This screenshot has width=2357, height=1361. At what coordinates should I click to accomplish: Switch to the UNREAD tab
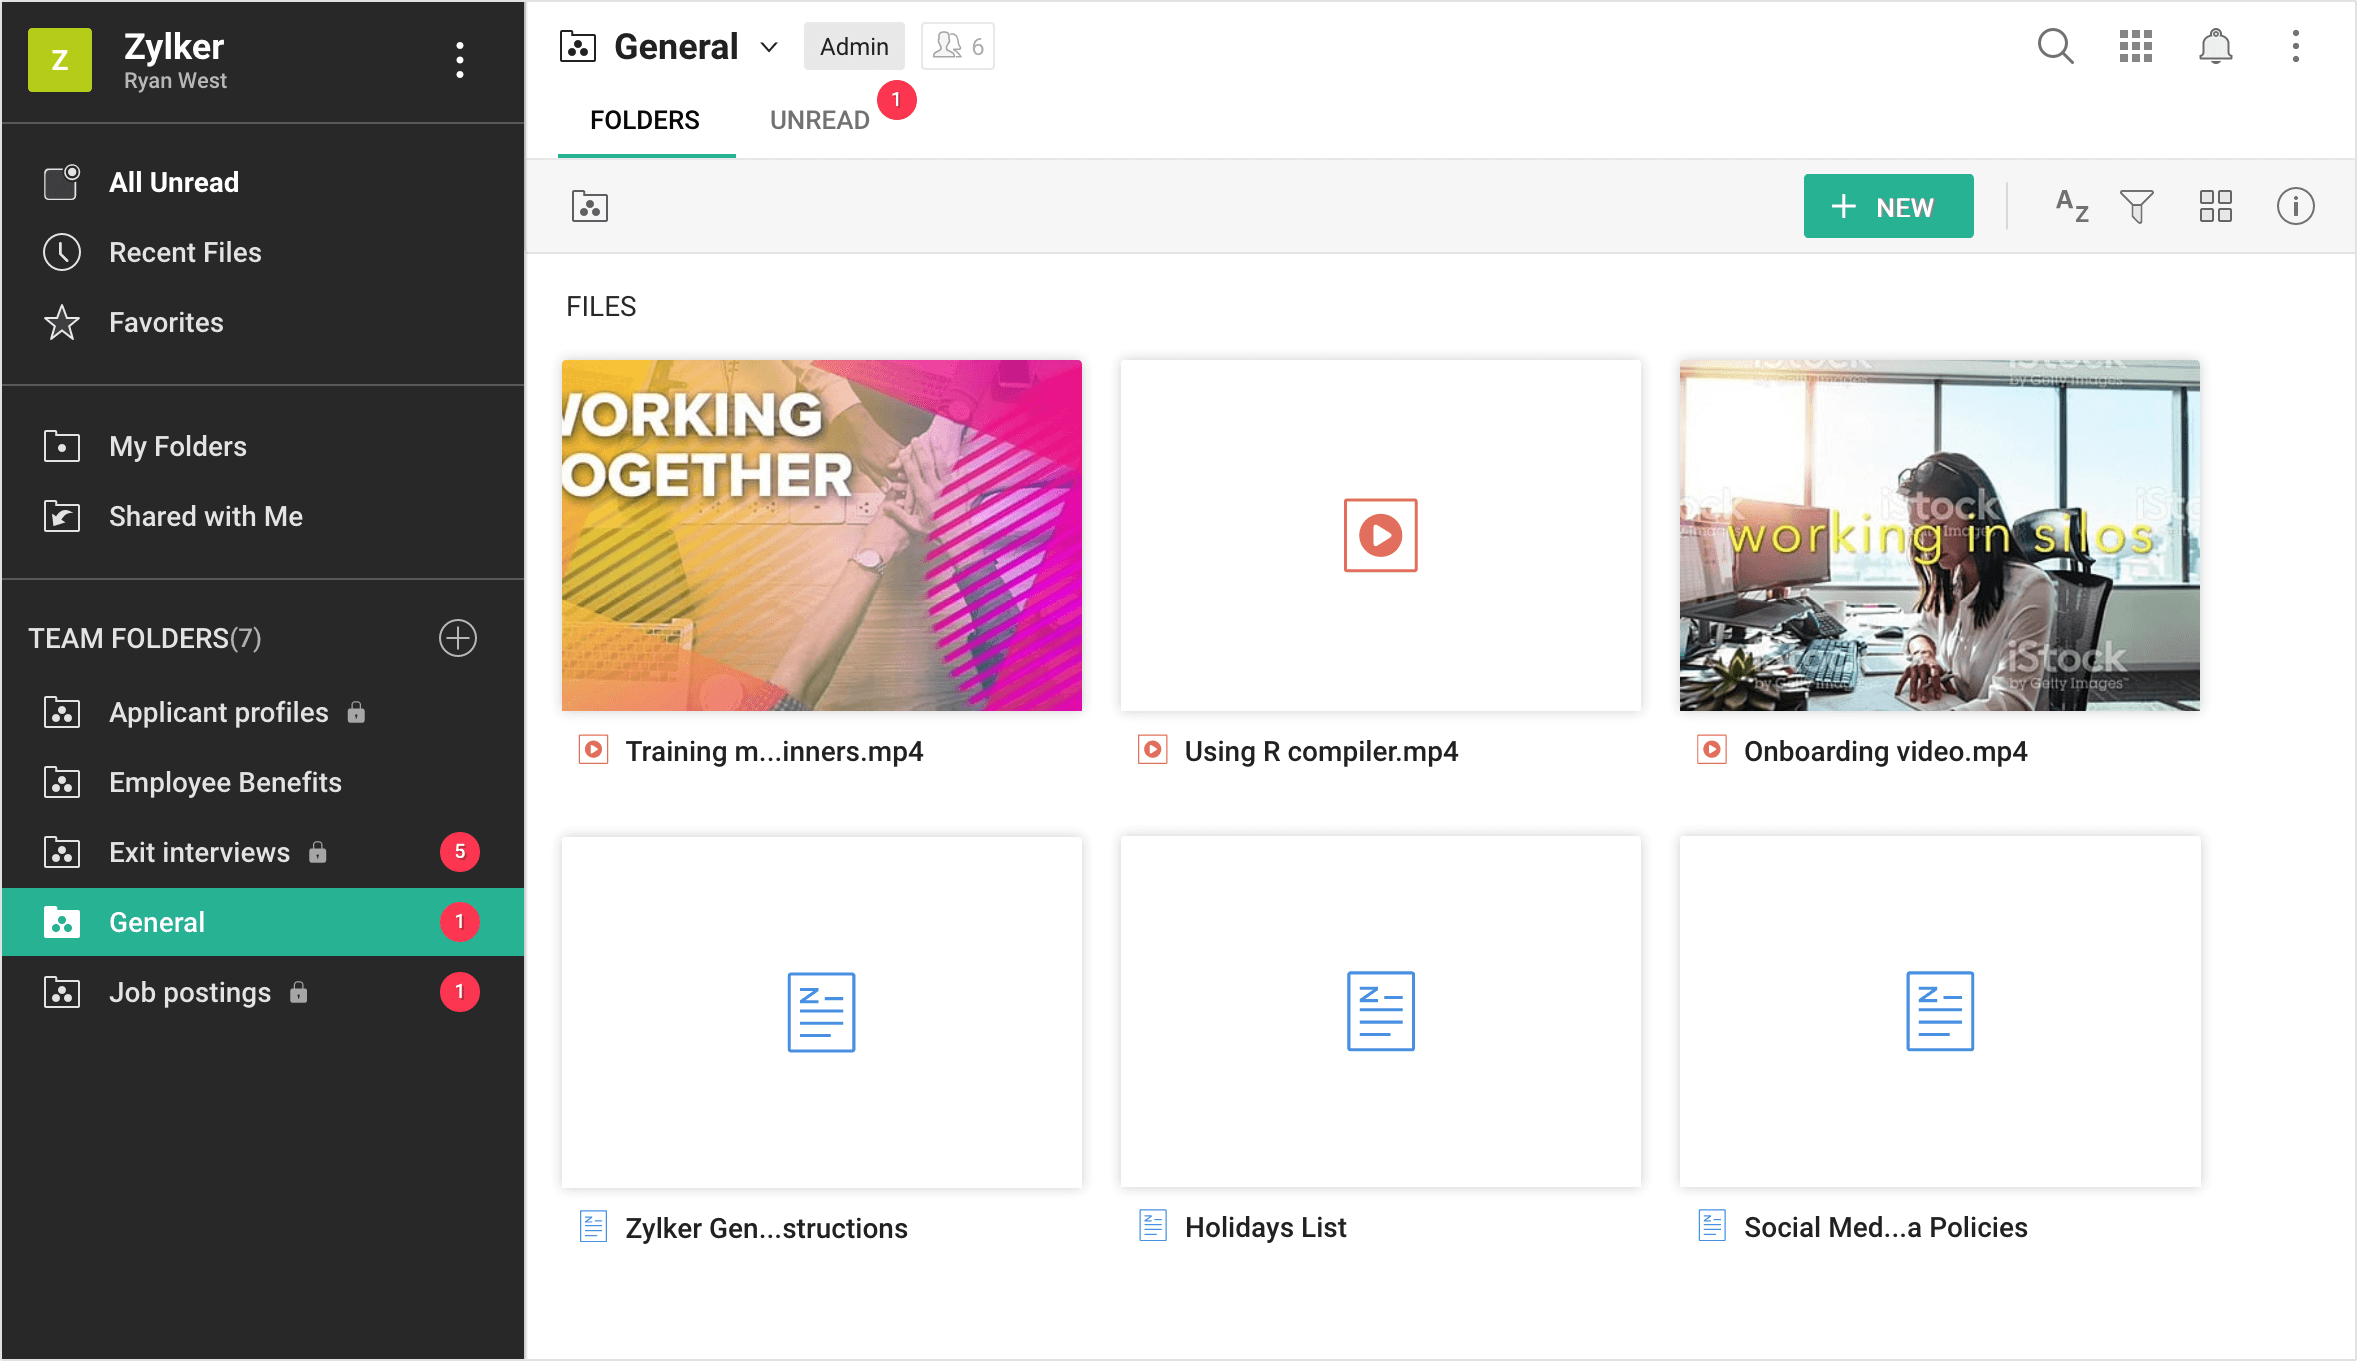(x=820, y=120)
